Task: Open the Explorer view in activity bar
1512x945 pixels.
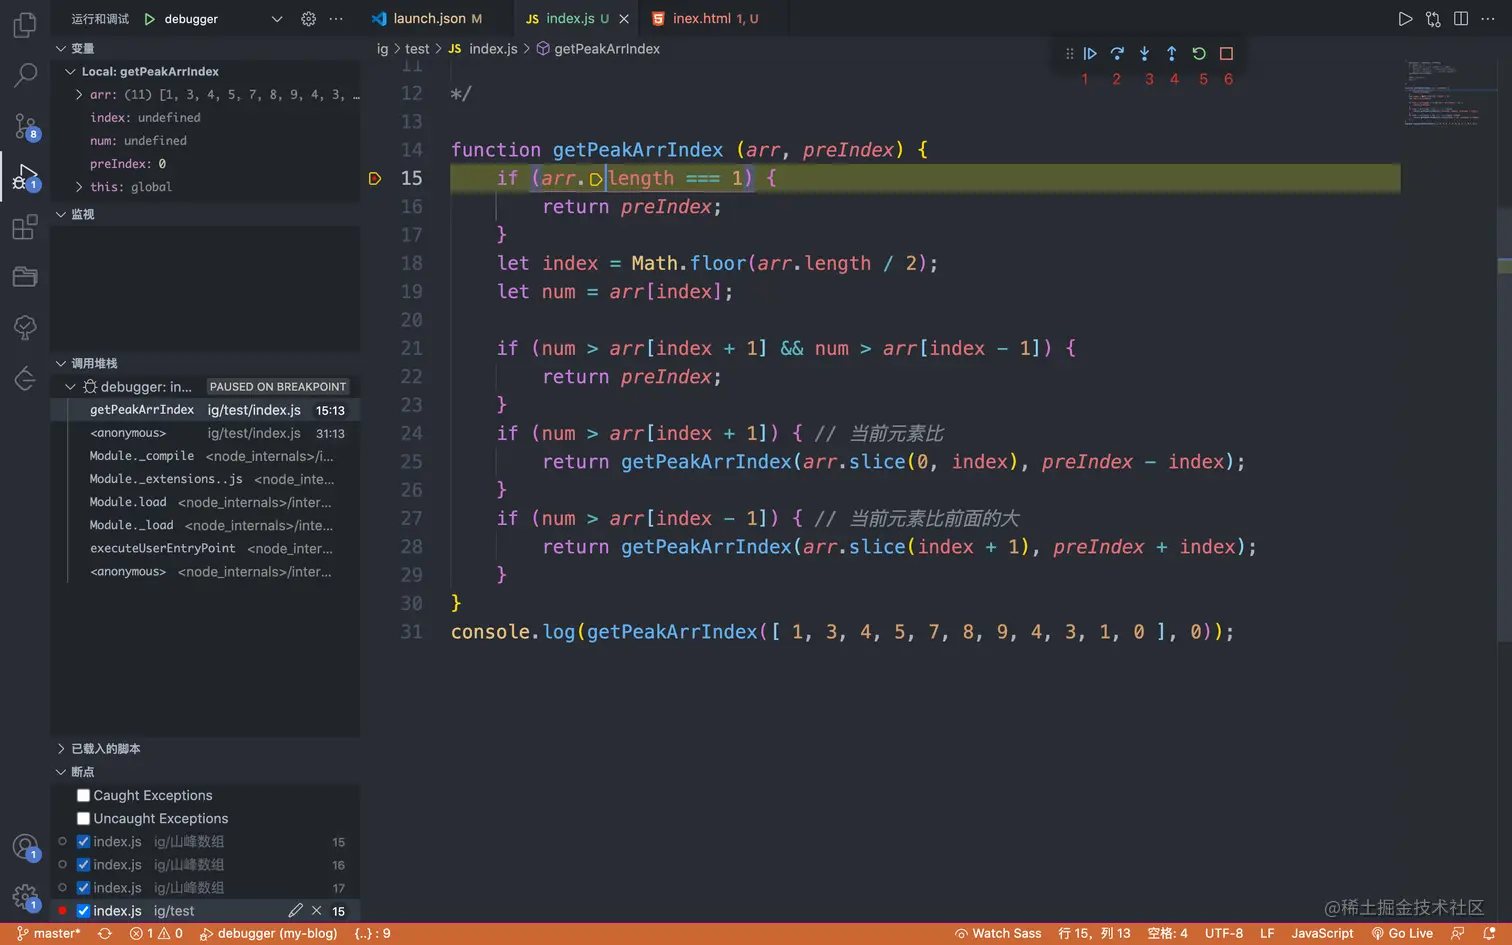Action: pos(25,24)
